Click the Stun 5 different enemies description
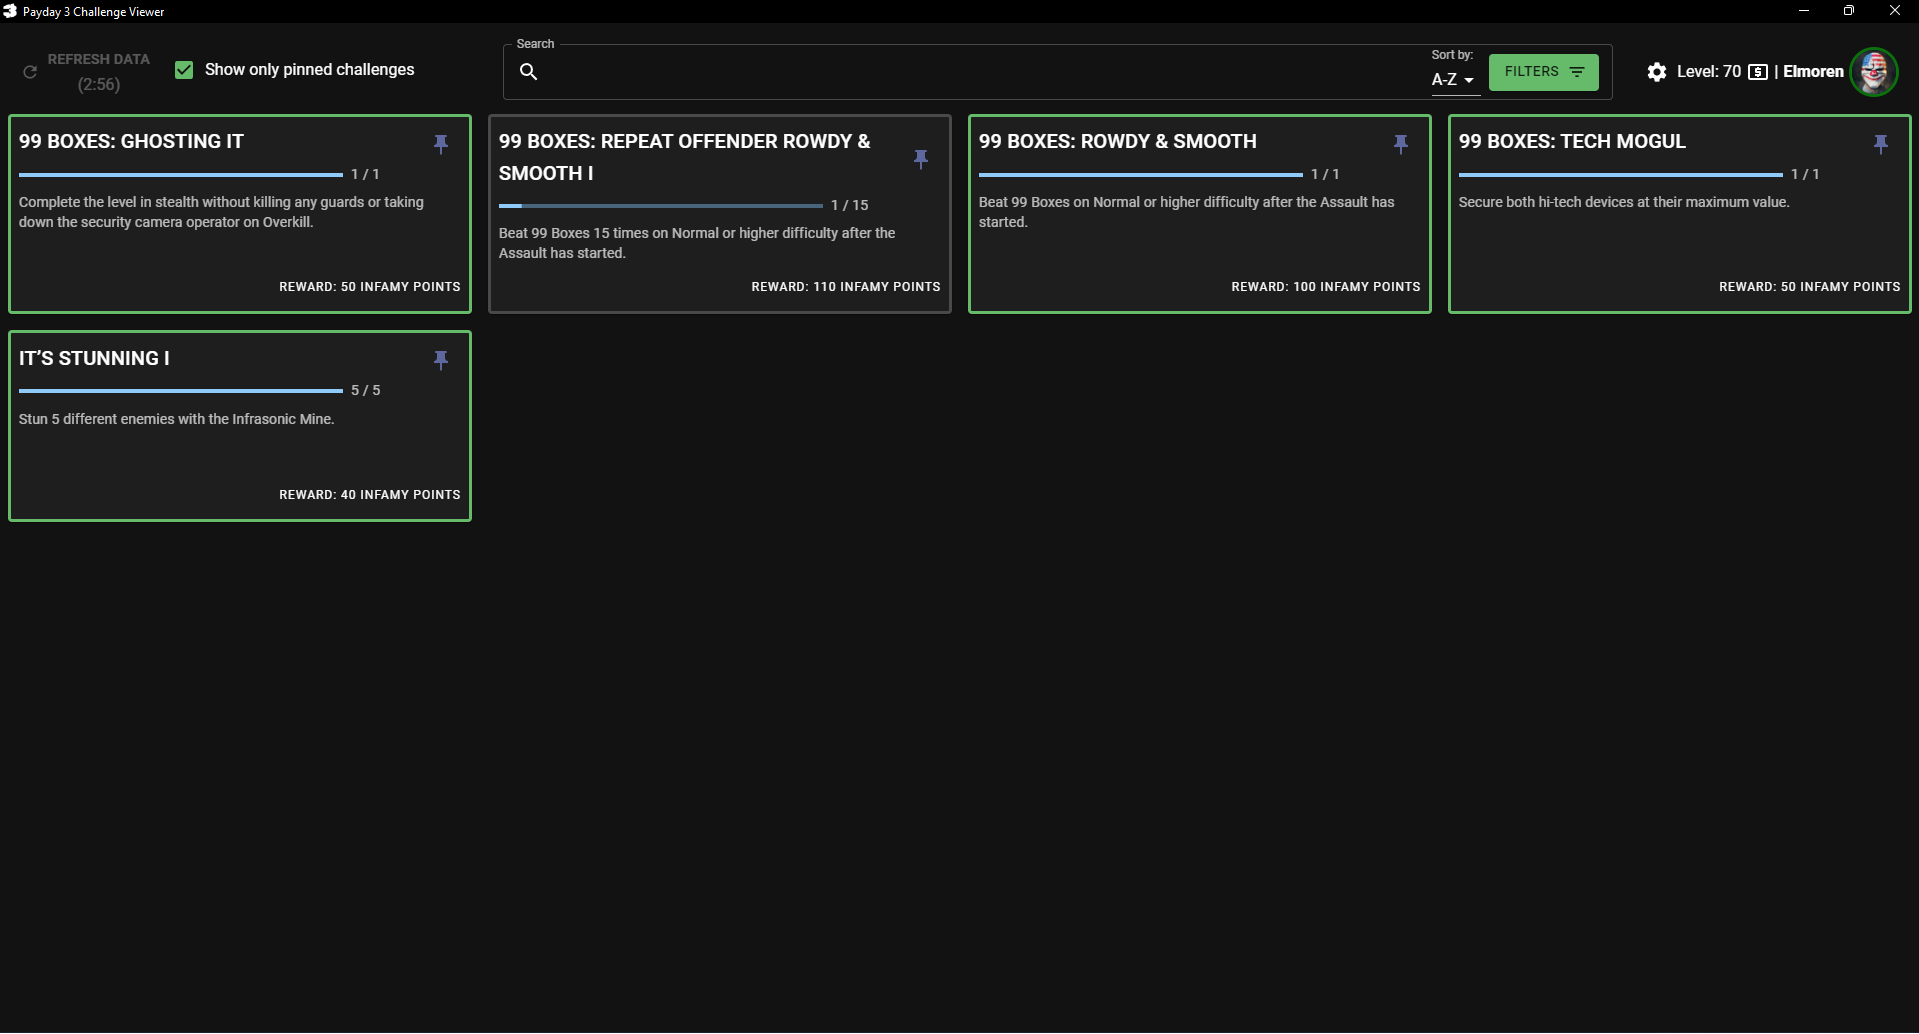The height and width of the screenshot is (1034, 1919). click(x=177, y=419)
